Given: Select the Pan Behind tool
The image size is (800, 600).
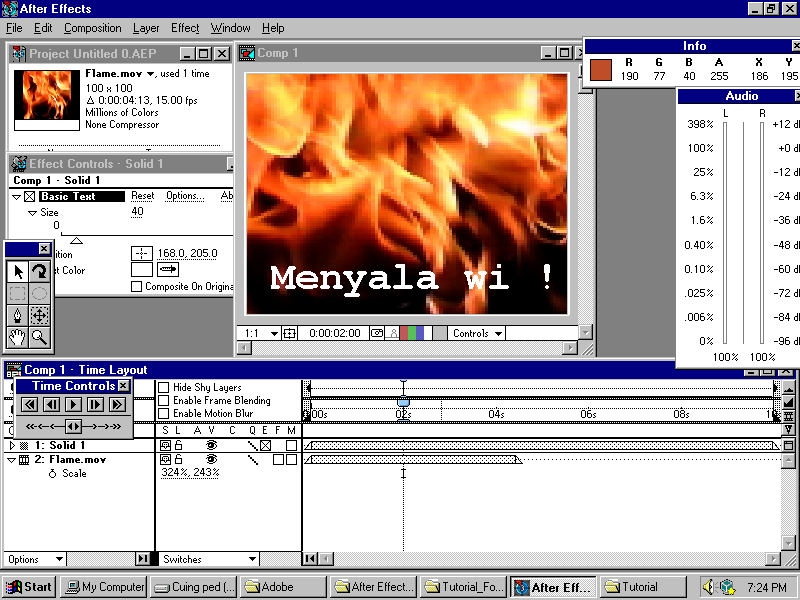Looking at the screenshot, I should click(39, 315).
